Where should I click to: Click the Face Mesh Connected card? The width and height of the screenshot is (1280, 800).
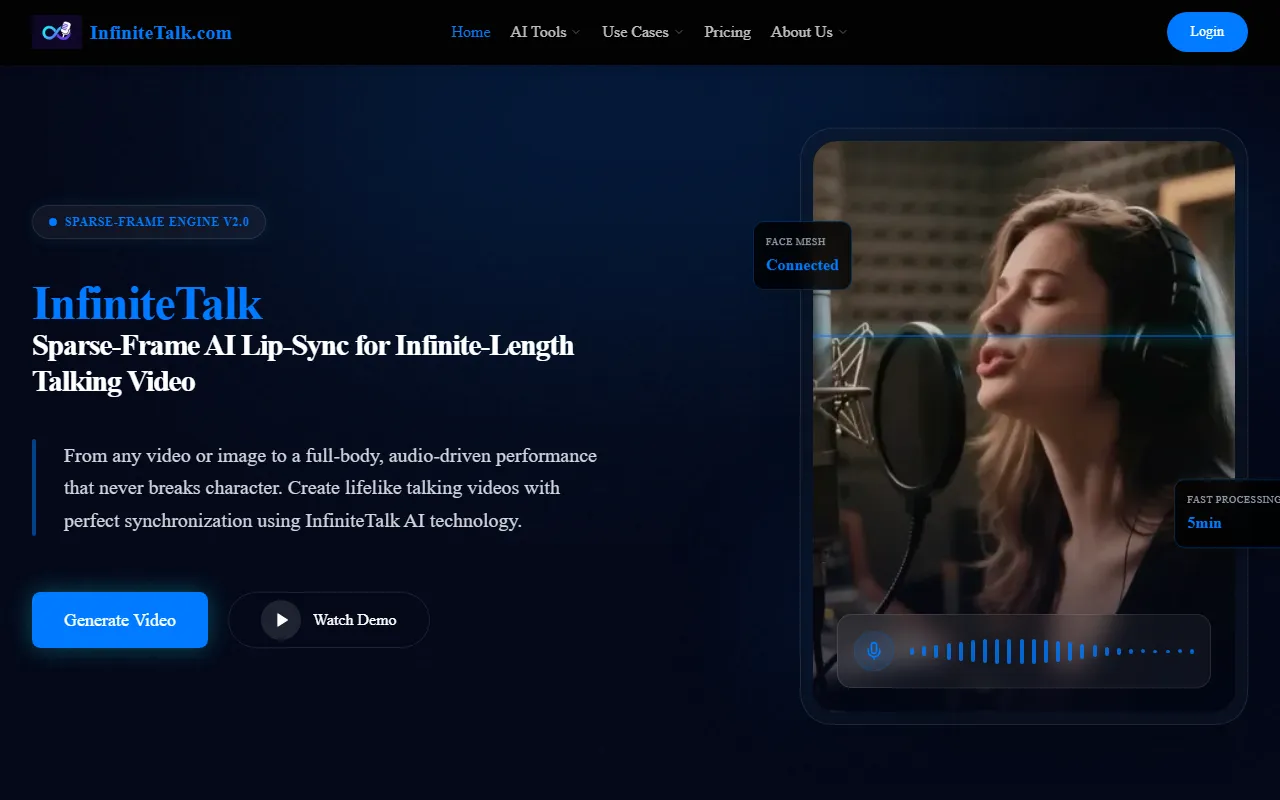click(x=802, y=256)
